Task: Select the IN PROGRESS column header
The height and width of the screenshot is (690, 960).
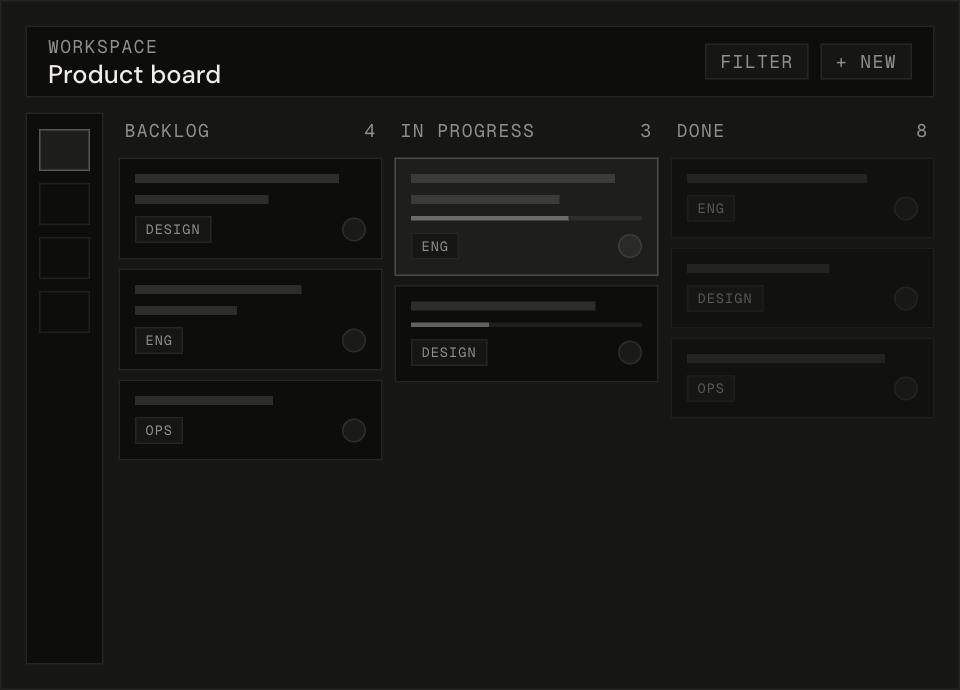Action: [x=467, y=131]
